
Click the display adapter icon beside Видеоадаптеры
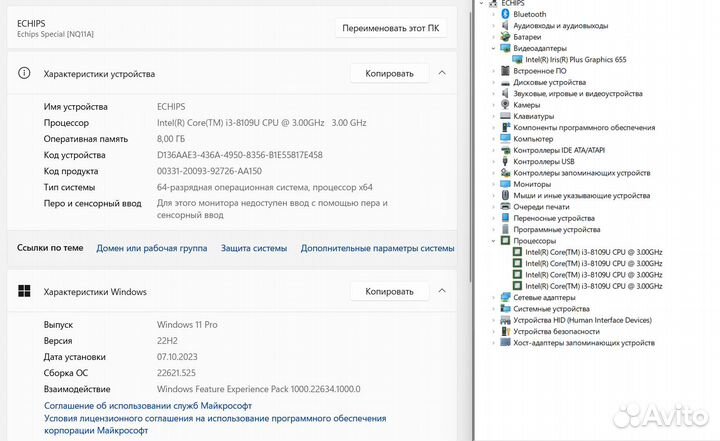click(506, 48)
